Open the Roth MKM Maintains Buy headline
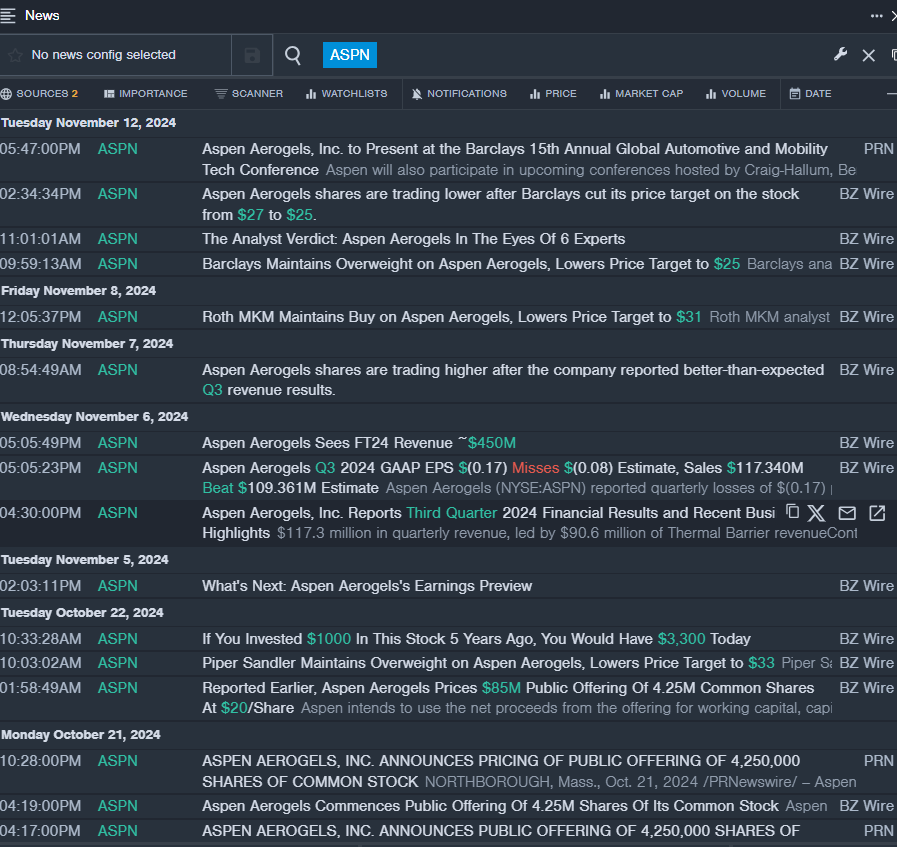 [437, 317]
